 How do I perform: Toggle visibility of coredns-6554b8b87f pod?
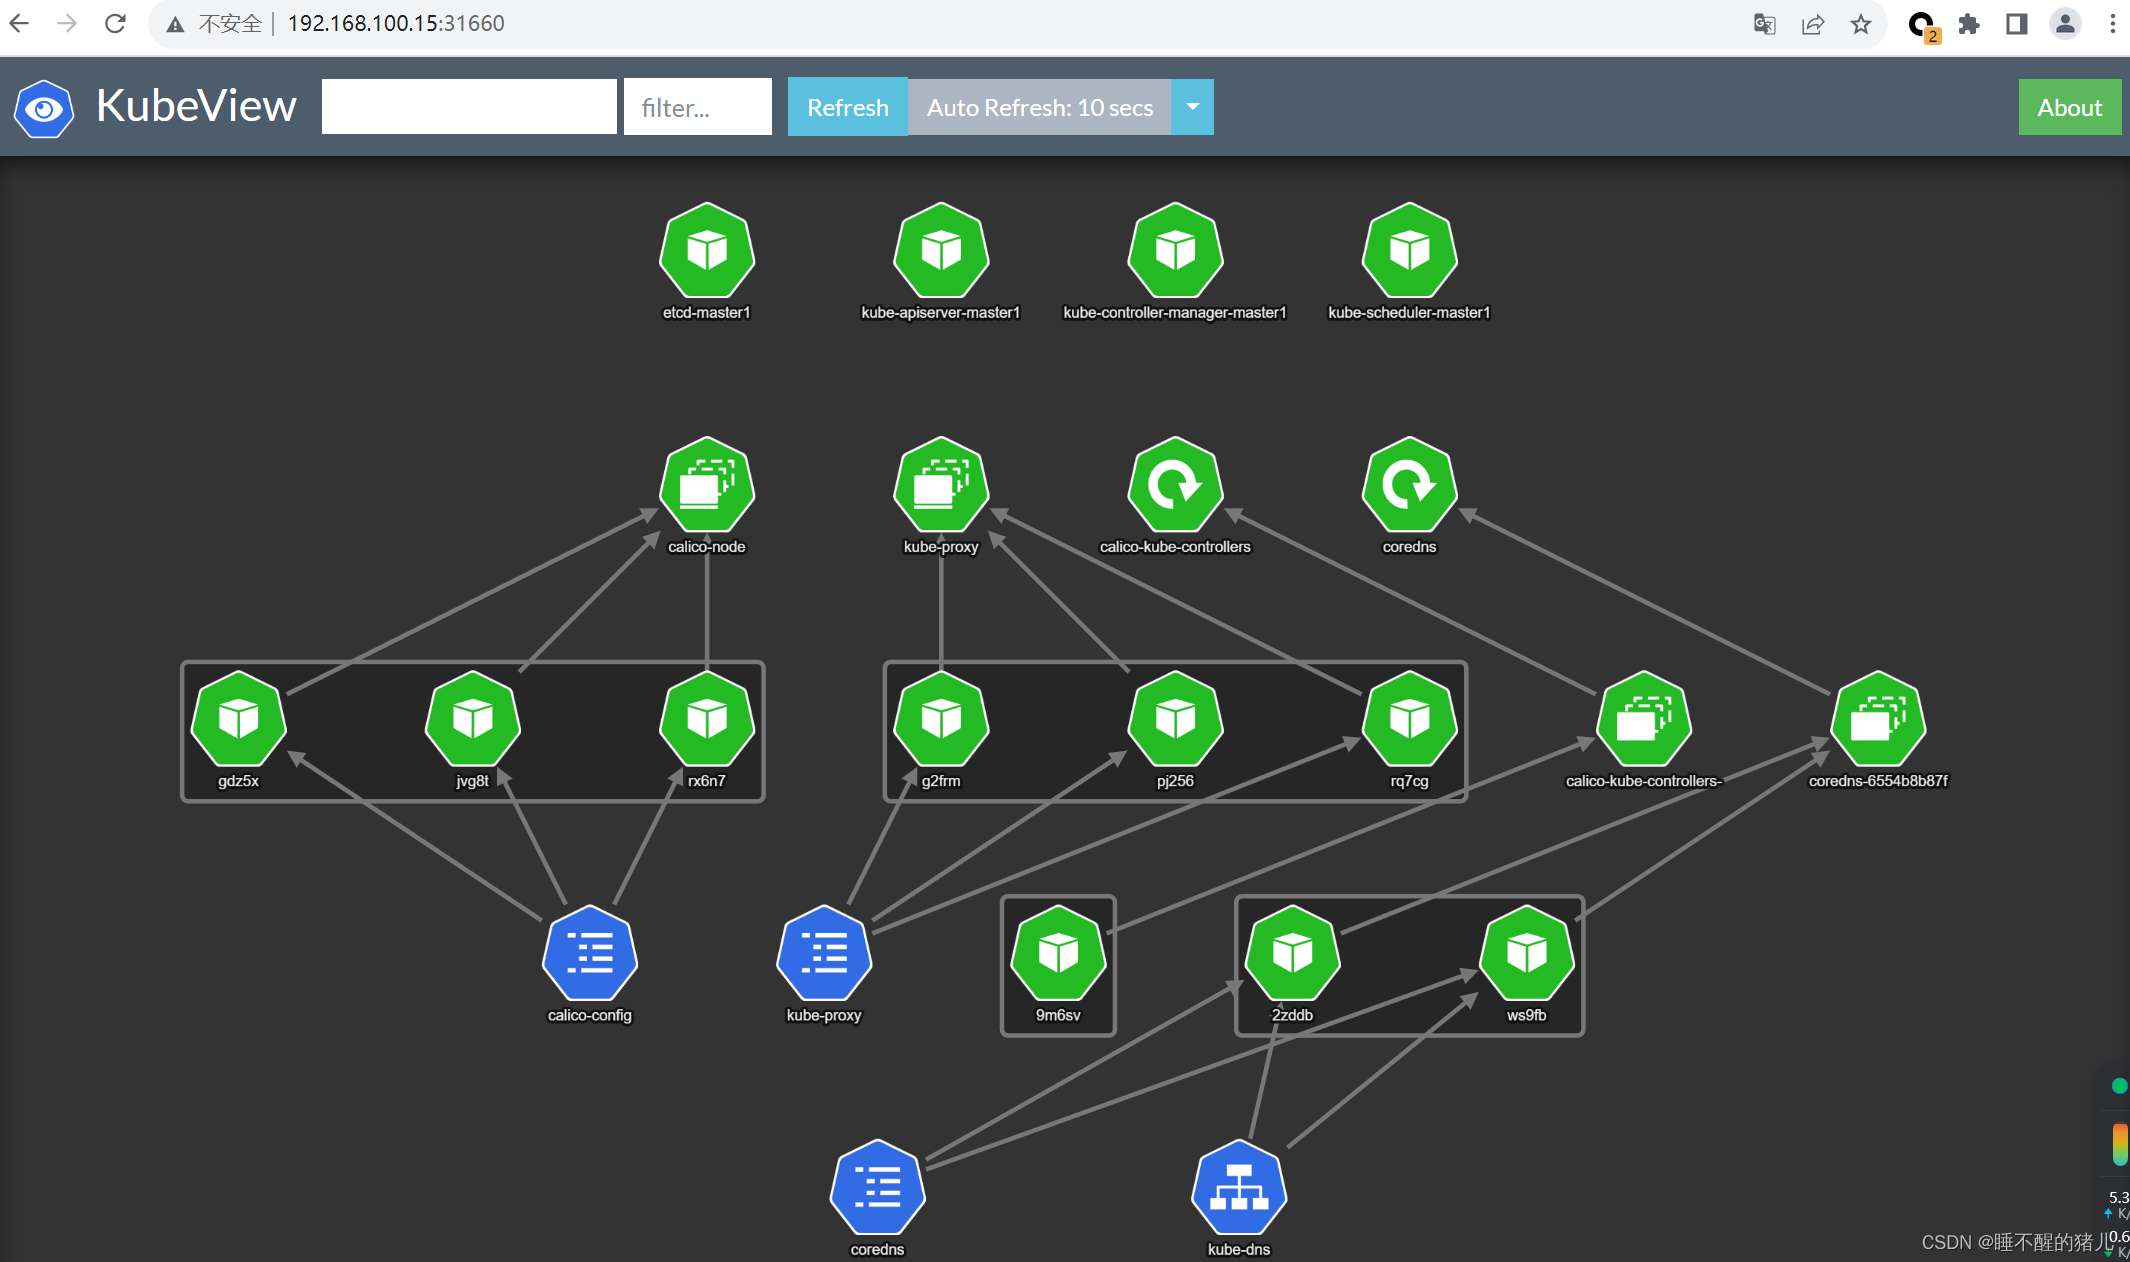click(x=1879, y=726)
